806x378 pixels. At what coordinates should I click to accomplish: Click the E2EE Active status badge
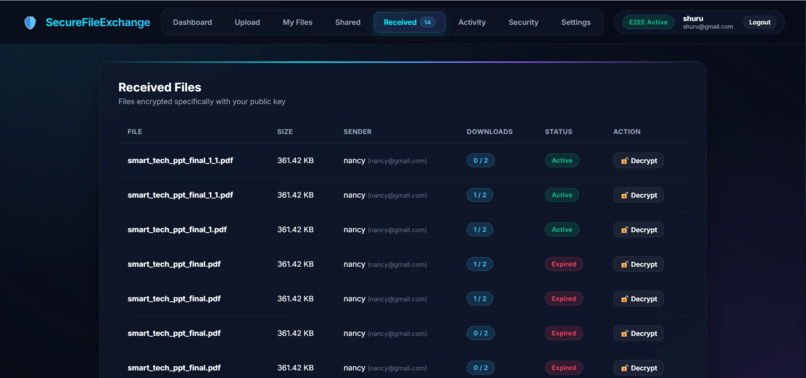click(x=648, y=23)
